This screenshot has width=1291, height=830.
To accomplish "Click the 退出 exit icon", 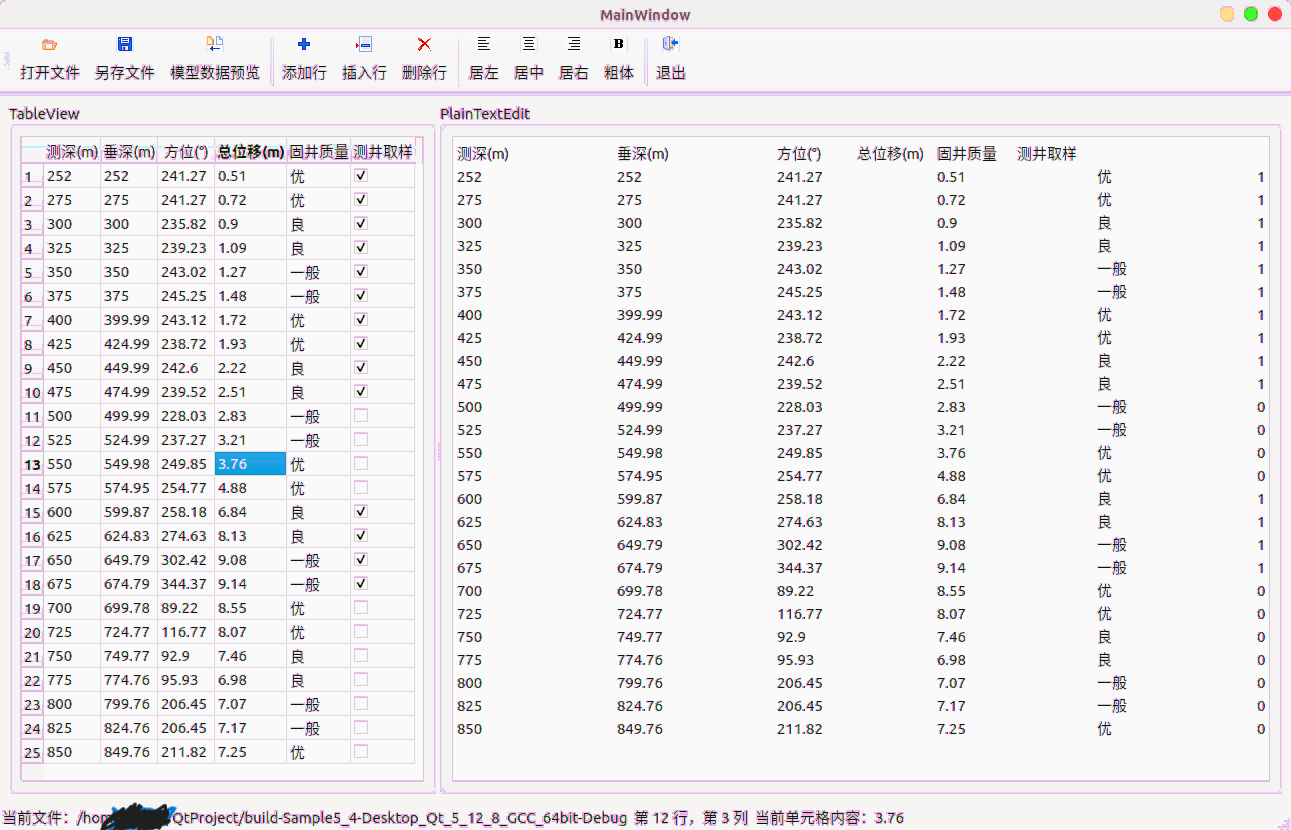I will tap(671, 44).
